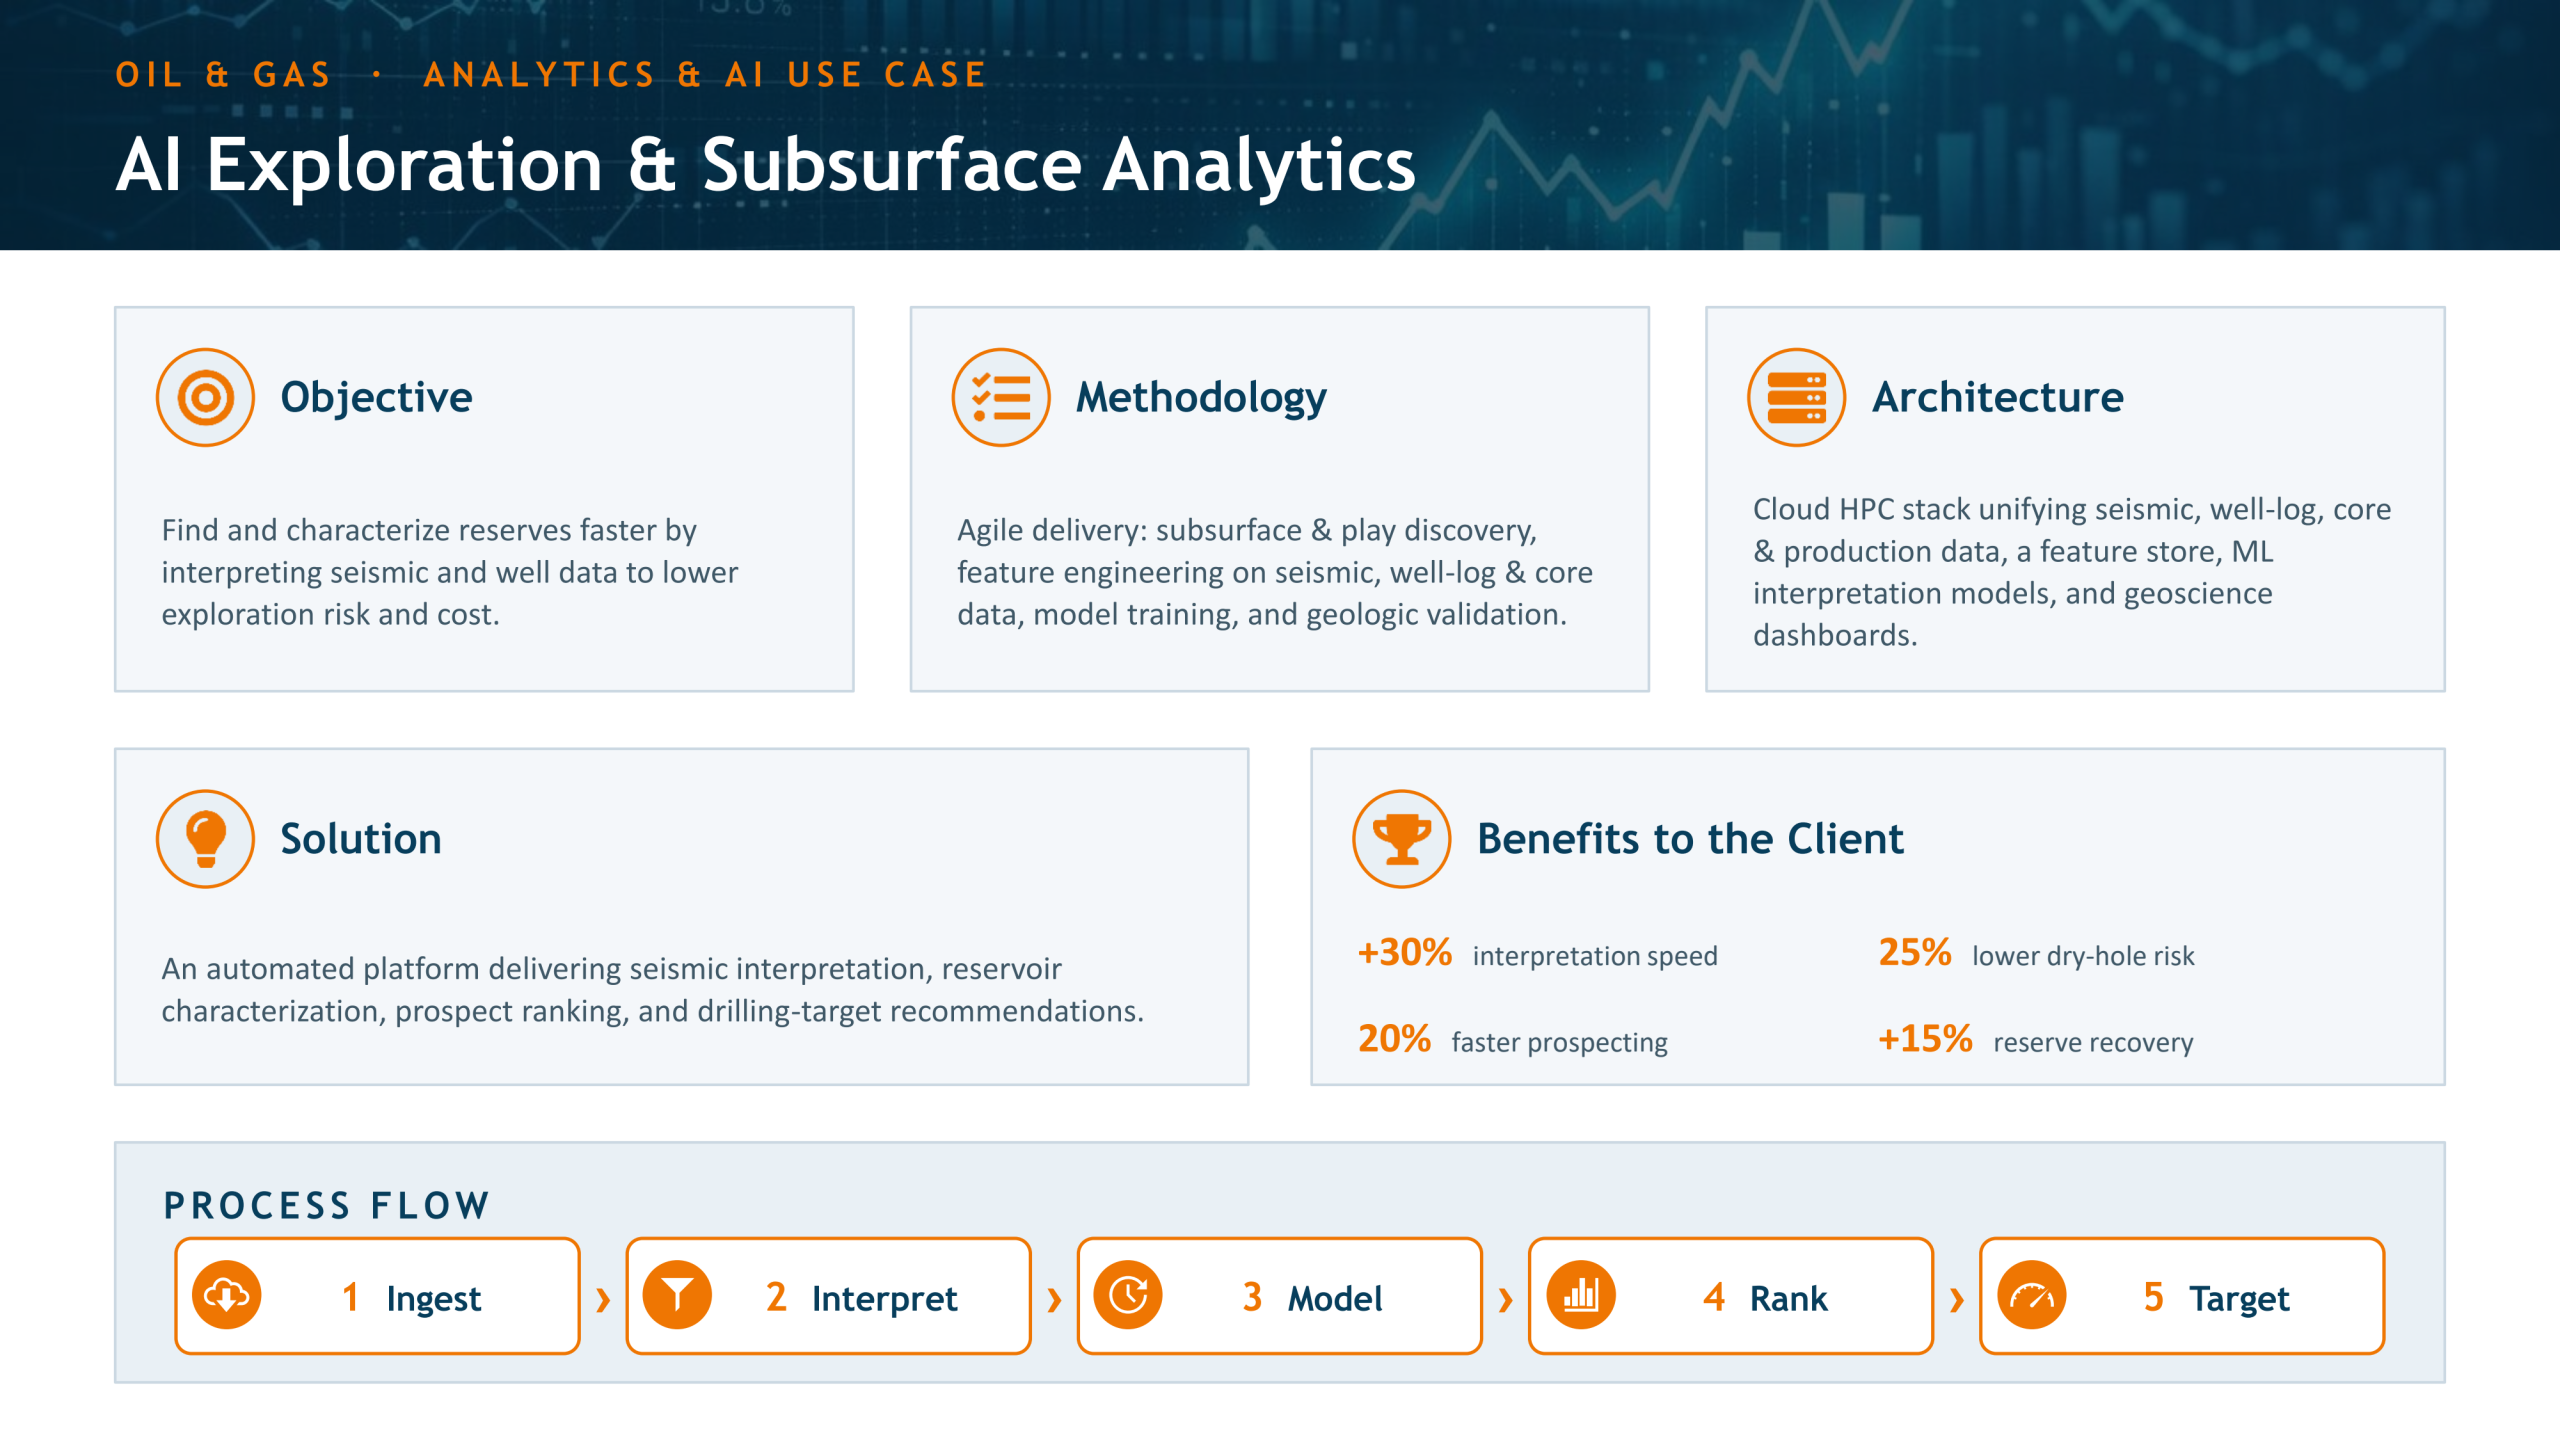Screen dimensions: 2560x1440
Task: Click the Model clock refresh icon
Action: [x=1129, y=1296]
